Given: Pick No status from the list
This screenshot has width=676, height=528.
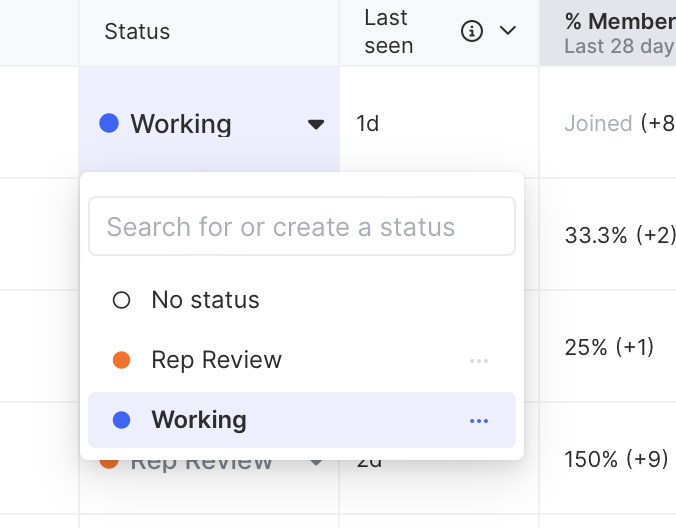Looking at the screenshot, I should pos(205,300).
